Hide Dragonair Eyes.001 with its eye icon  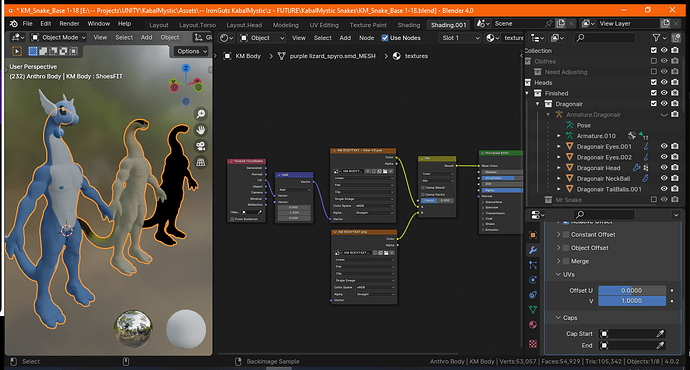pos(664,146)
